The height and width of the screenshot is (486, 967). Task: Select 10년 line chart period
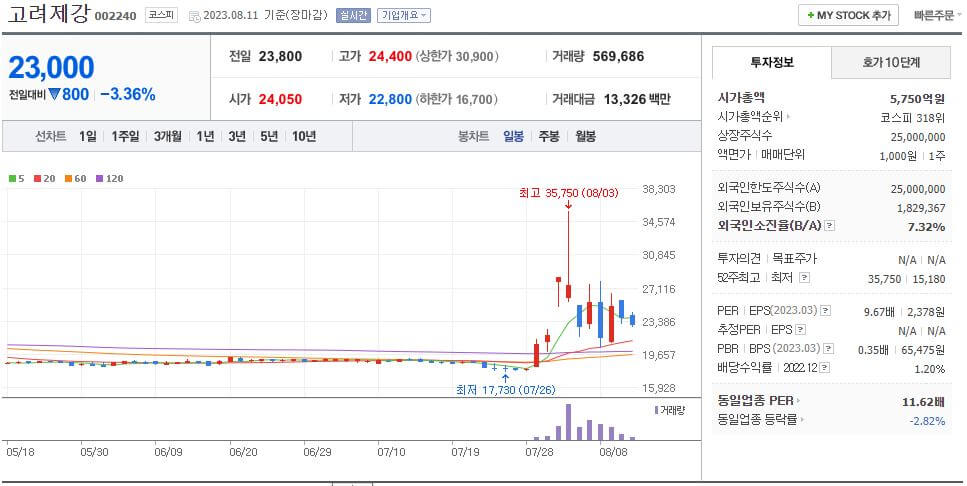pyautogui.click(x=304, y=136)
